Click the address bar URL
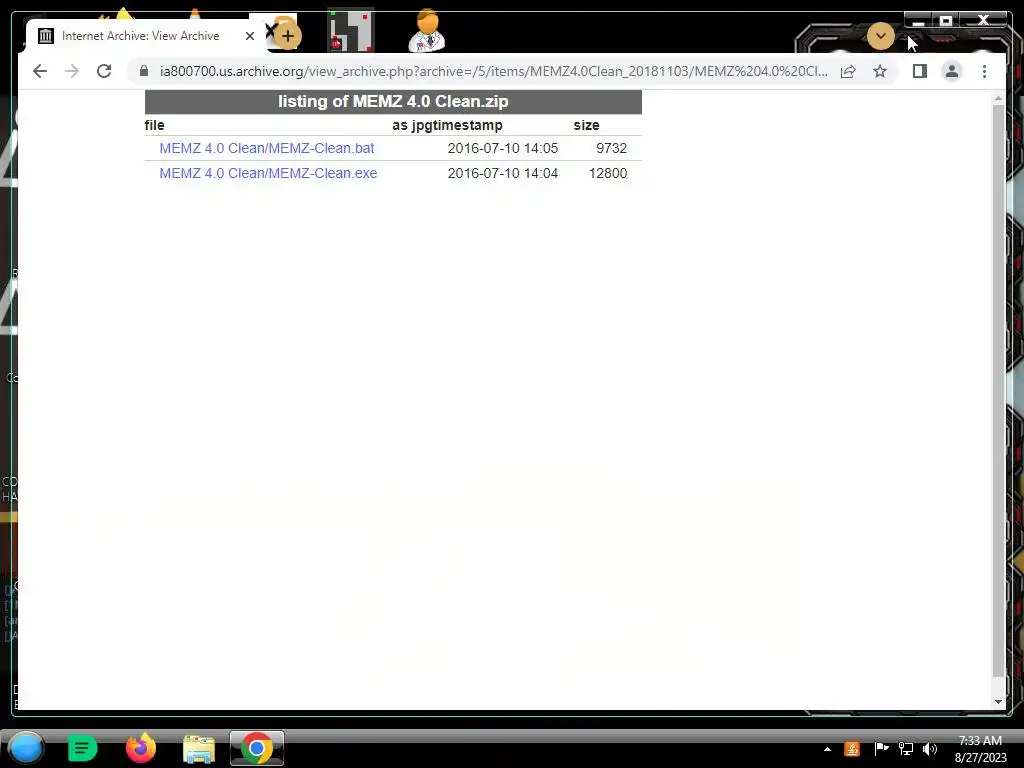This screenshot has width=1024, height=768. 493,71
